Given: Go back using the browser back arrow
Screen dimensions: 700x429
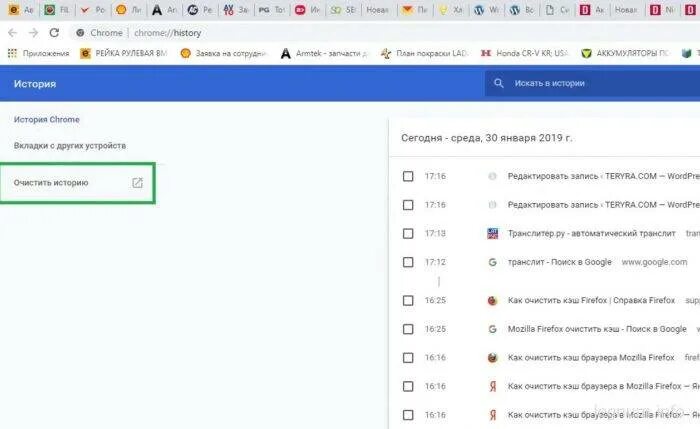Looking at the screenshot, I should 12,33.
